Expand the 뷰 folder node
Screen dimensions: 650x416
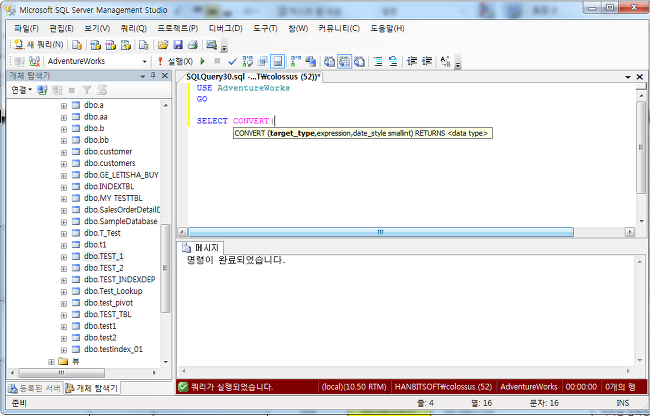51,362
